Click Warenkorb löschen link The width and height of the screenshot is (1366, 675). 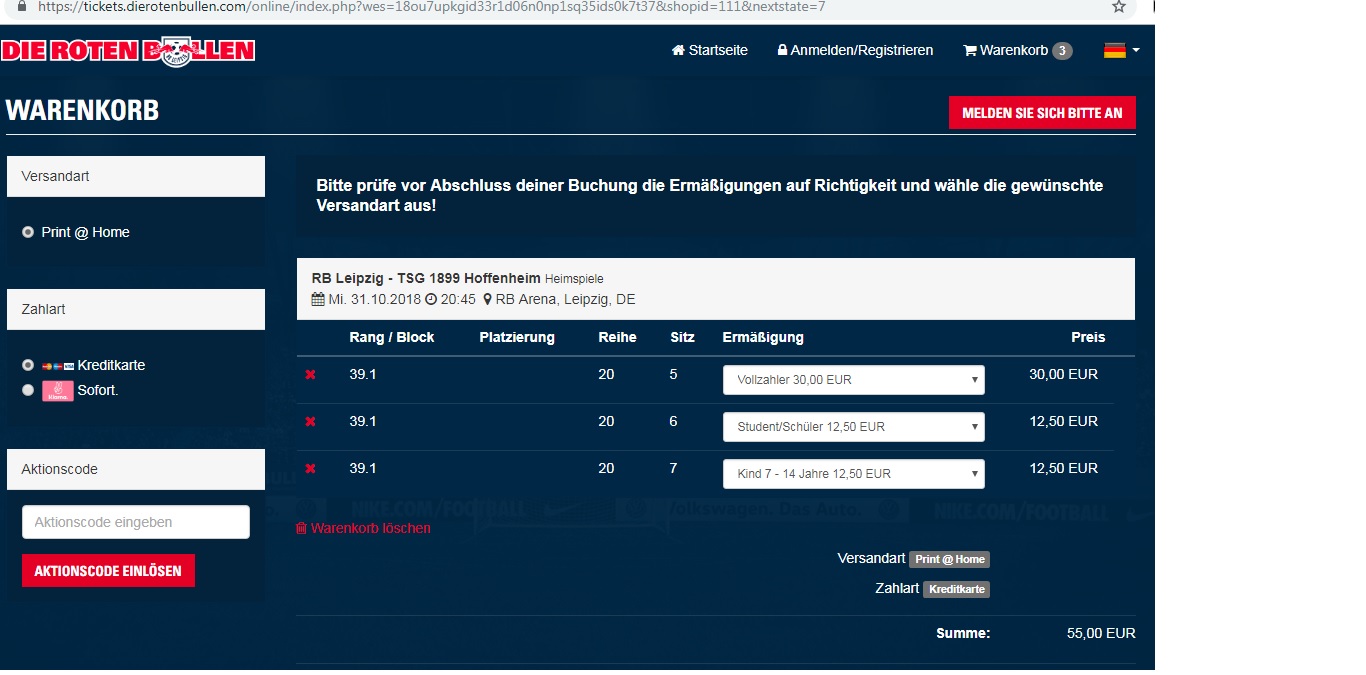(363, 528)
